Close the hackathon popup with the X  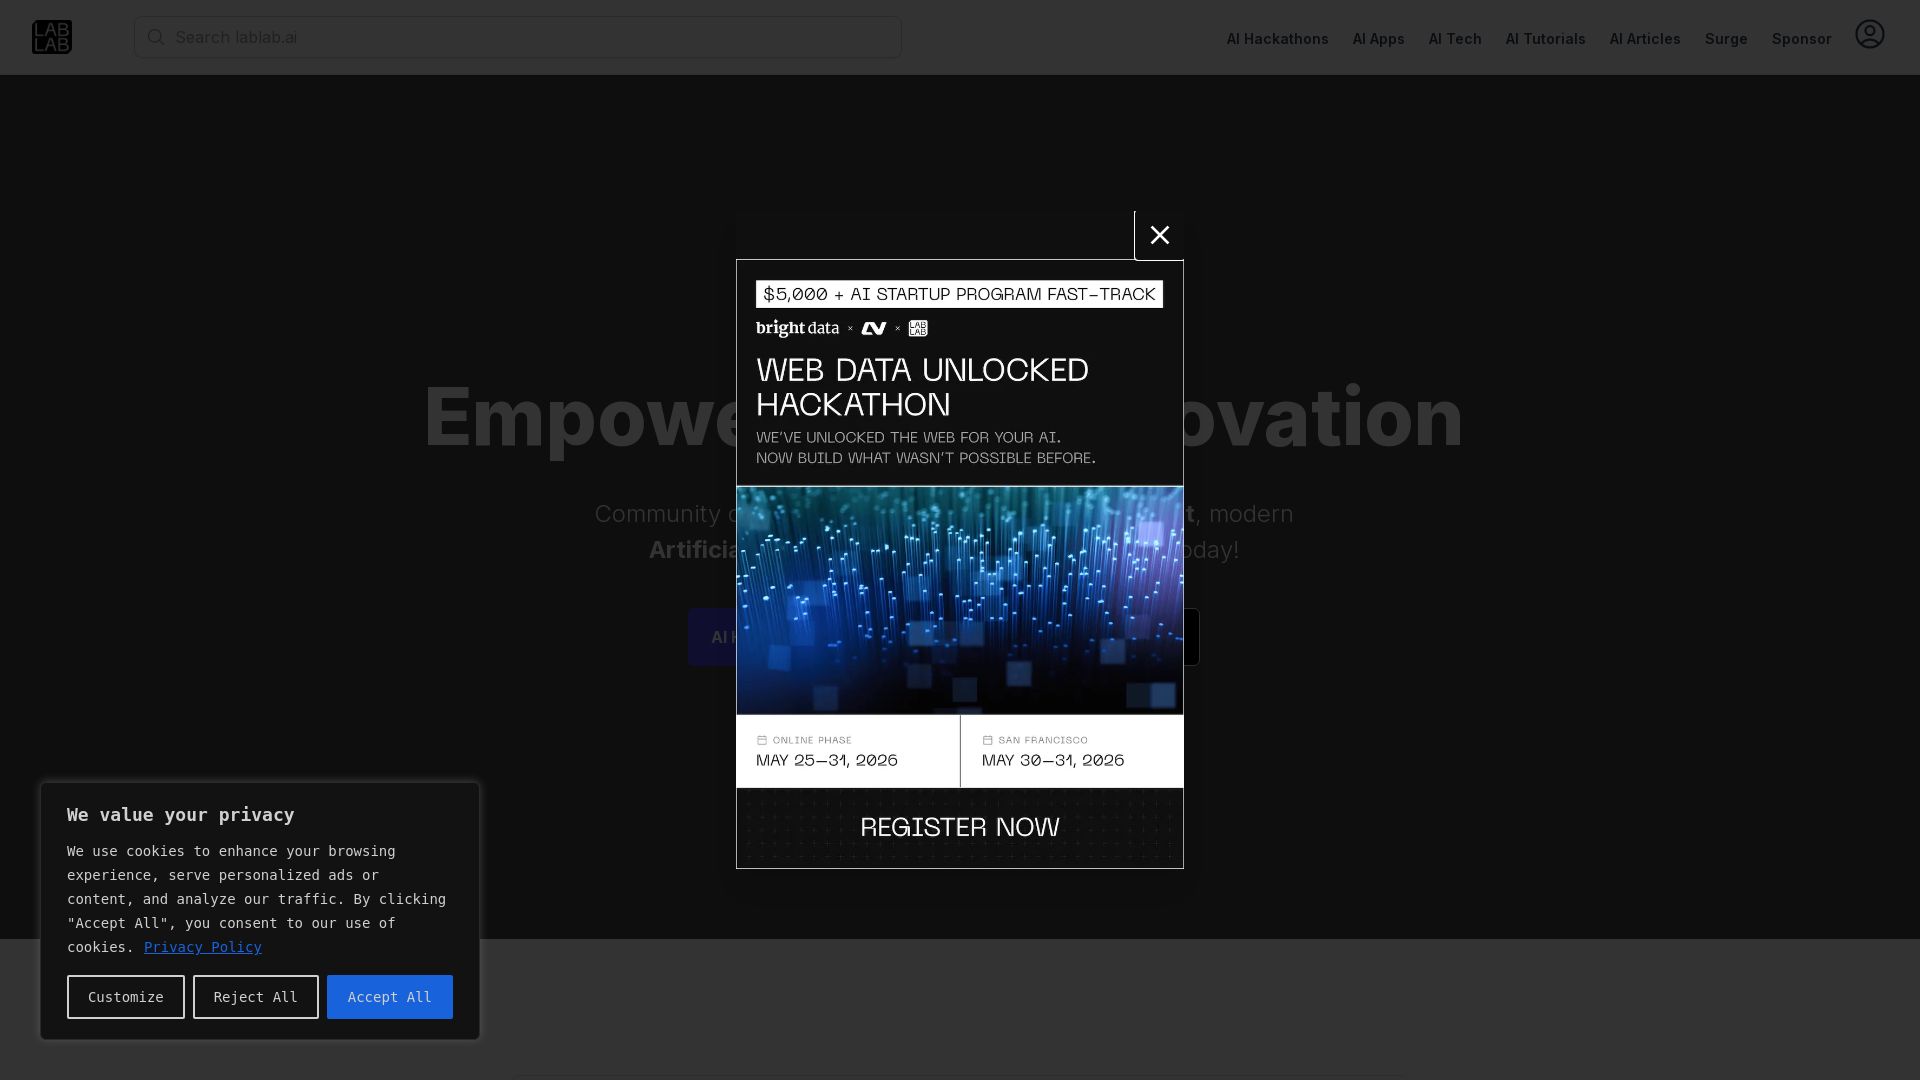1159,235
